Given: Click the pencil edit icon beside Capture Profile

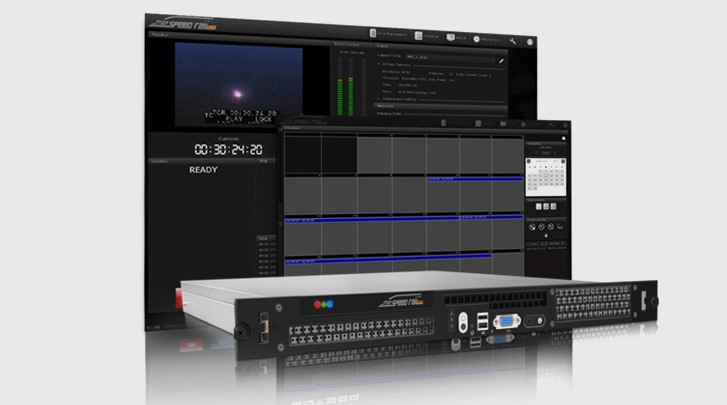Looking at the screenshot, I should pyautogui.click(x=501, y=60).
